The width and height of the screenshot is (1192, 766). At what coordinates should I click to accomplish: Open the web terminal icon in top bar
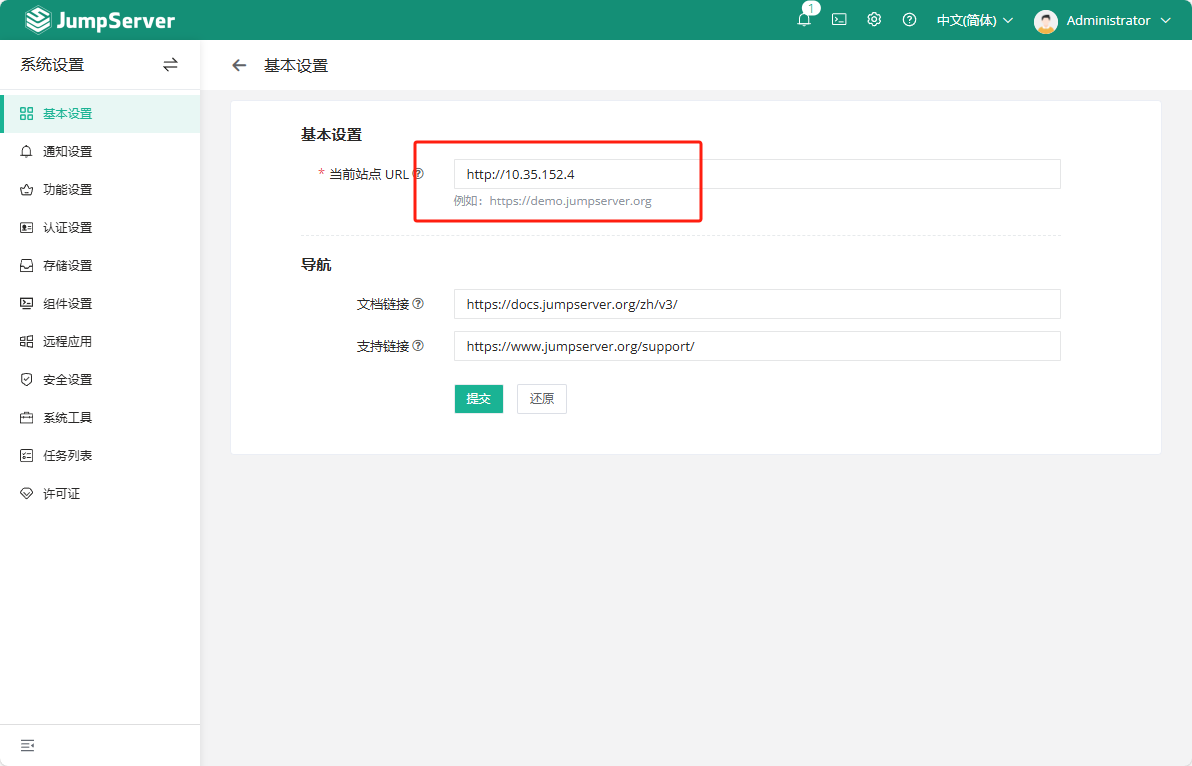[839, 19]
